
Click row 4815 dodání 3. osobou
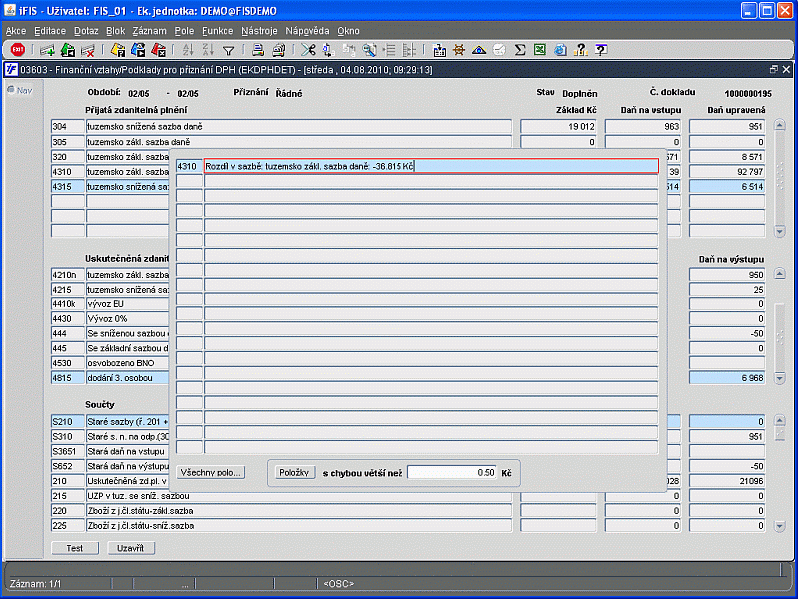click(110, 378)
